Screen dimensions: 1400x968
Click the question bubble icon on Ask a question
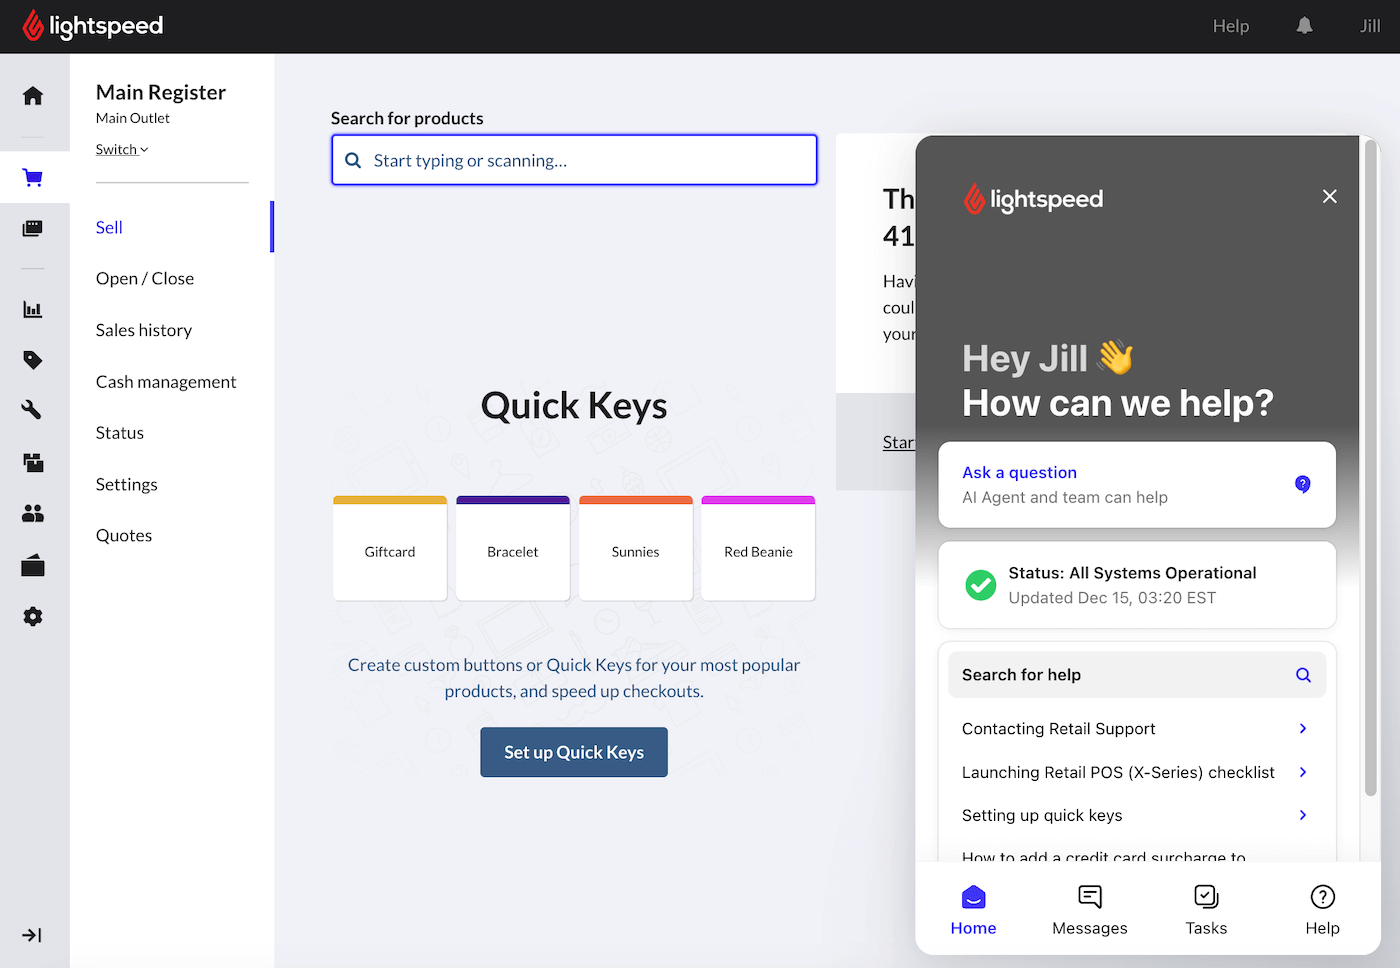pyautogui.click(x=1303, y=484)
